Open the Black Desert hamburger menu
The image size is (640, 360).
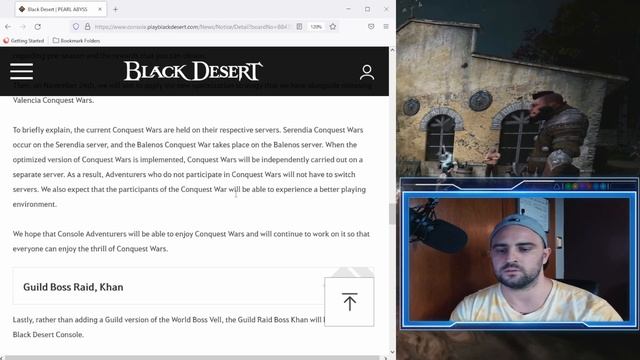[x=22, y=71]
